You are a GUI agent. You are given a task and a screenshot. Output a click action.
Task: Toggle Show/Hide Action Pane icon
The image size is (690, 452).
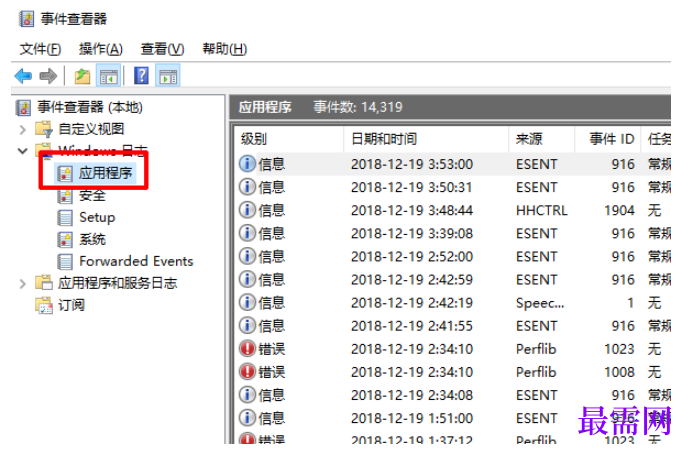(168, 76)
